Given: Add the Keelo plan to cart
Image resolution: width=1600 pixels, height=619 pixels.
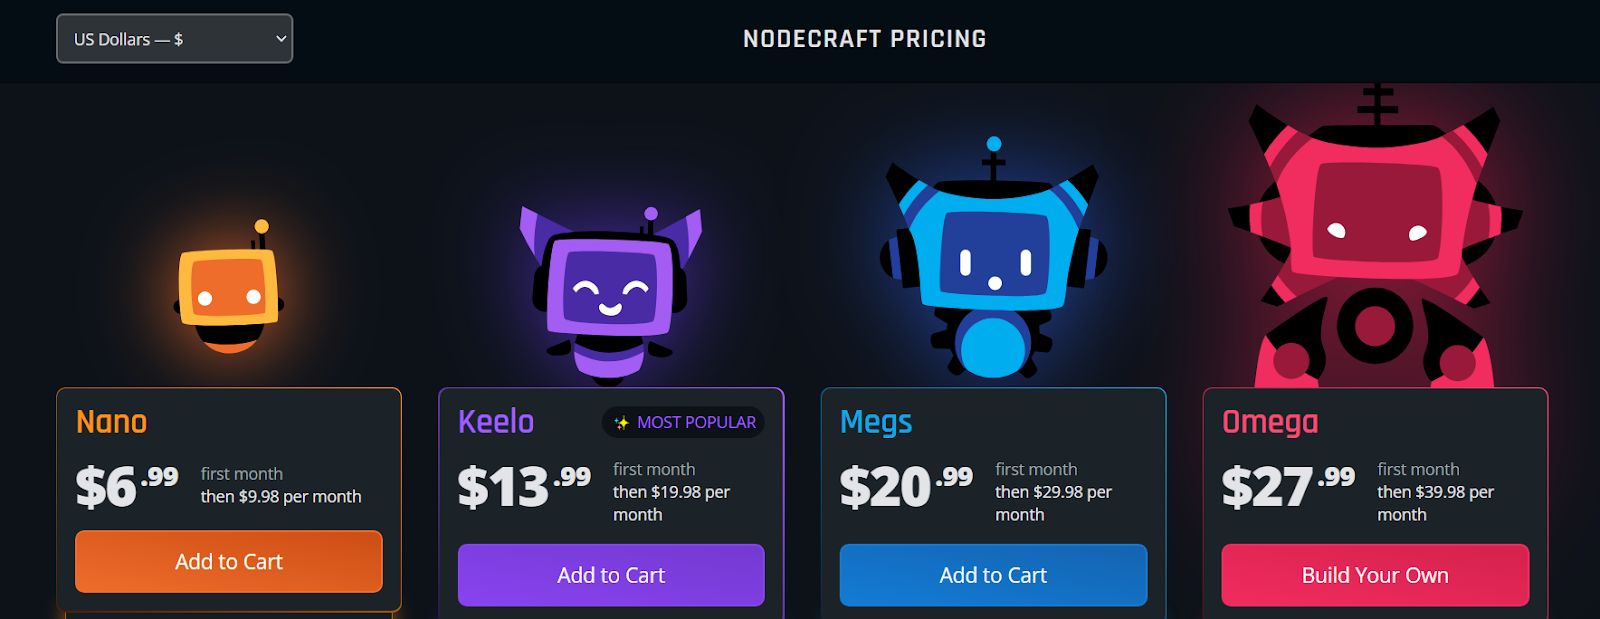Looking at the screenshot, I should pos(611,575).
